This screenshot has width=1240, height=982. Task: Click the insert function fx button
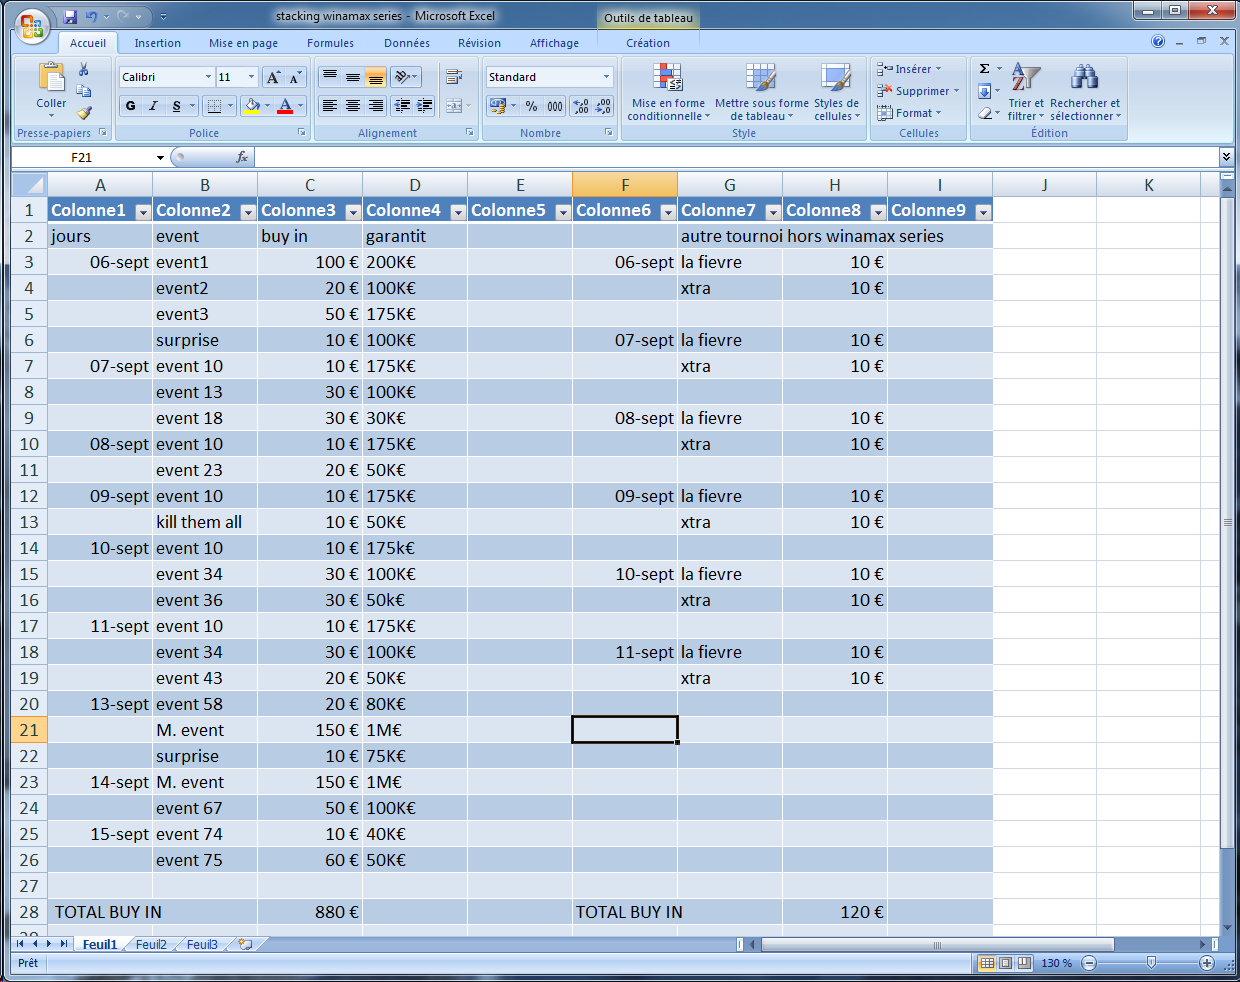(x=241, y=157)
